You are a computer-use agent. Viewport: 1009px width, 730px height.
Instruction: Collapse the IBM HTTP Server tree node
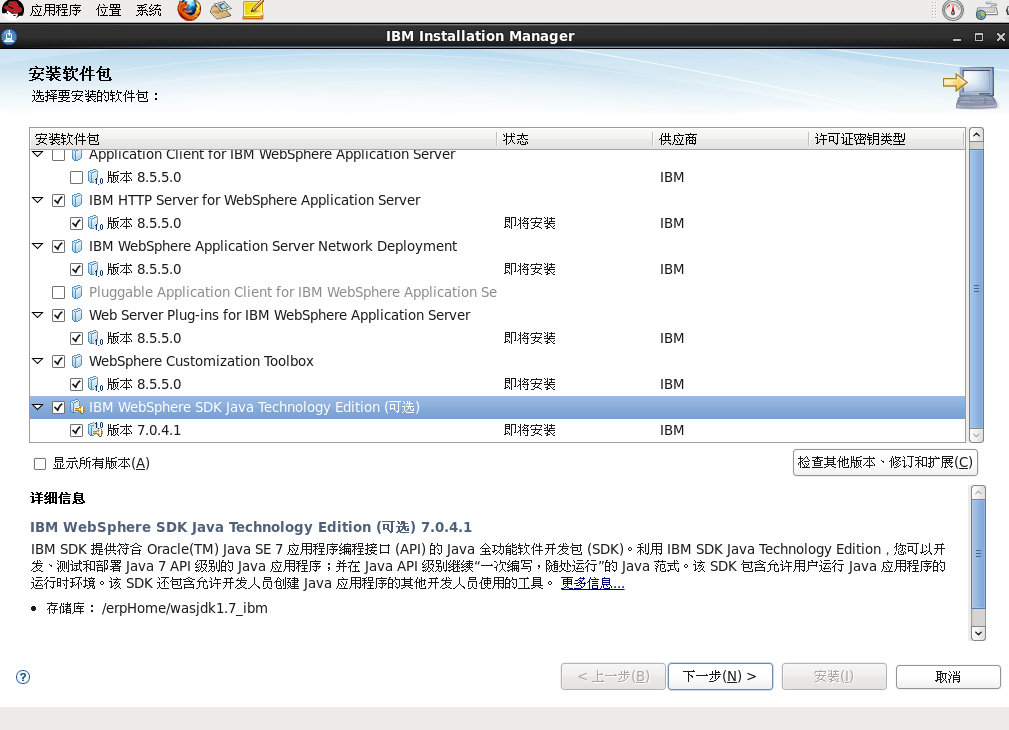click(38, 200)
